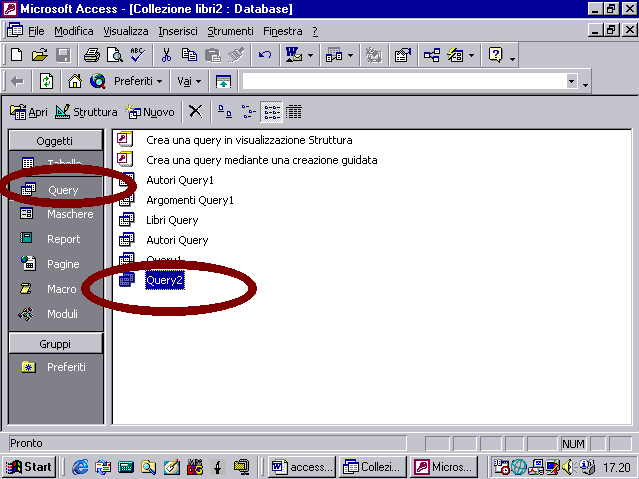Switch to List view
The image size is (639, 479).
[271, 111]
